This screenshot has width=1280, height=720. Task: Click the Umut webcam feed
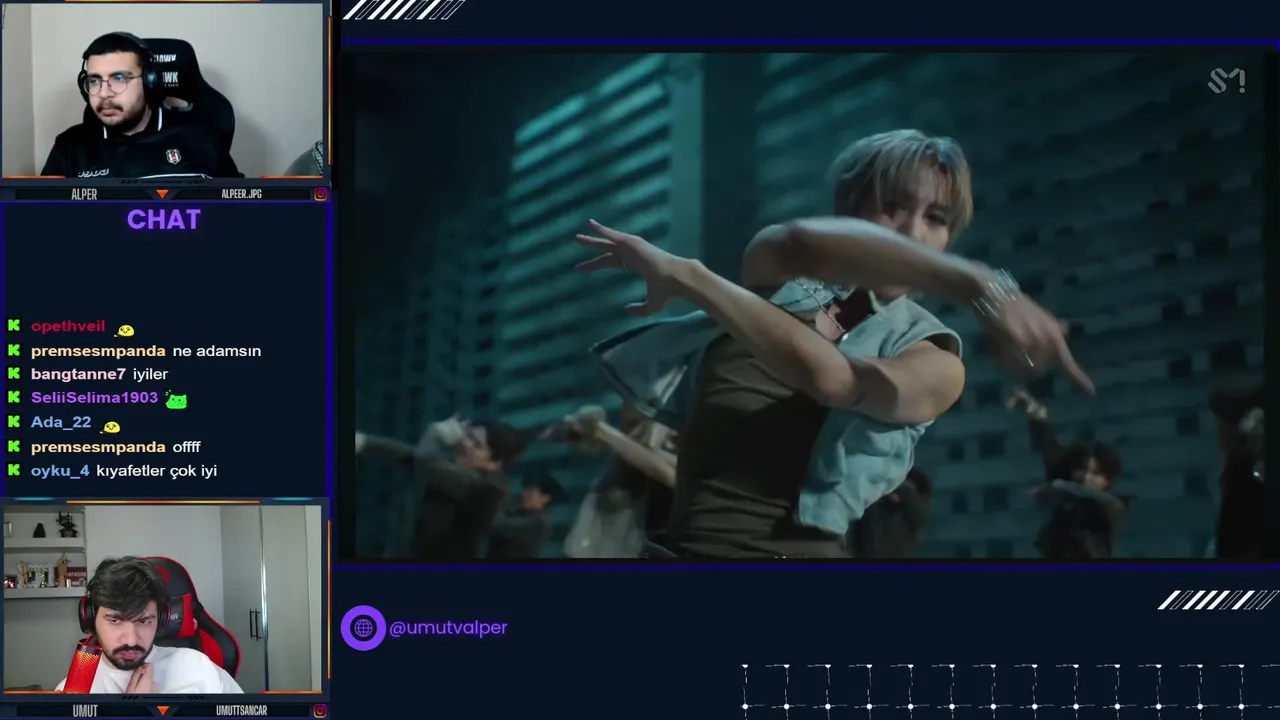point(162,598)
